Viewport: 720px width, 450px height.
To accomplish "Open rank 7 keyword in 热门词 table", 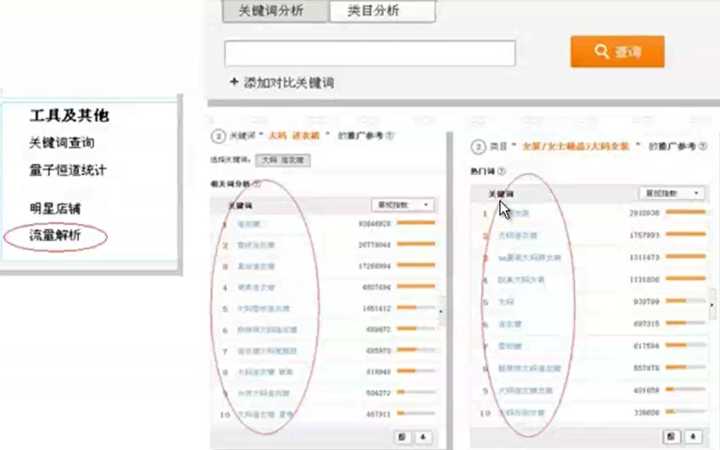I will [510, 346].
